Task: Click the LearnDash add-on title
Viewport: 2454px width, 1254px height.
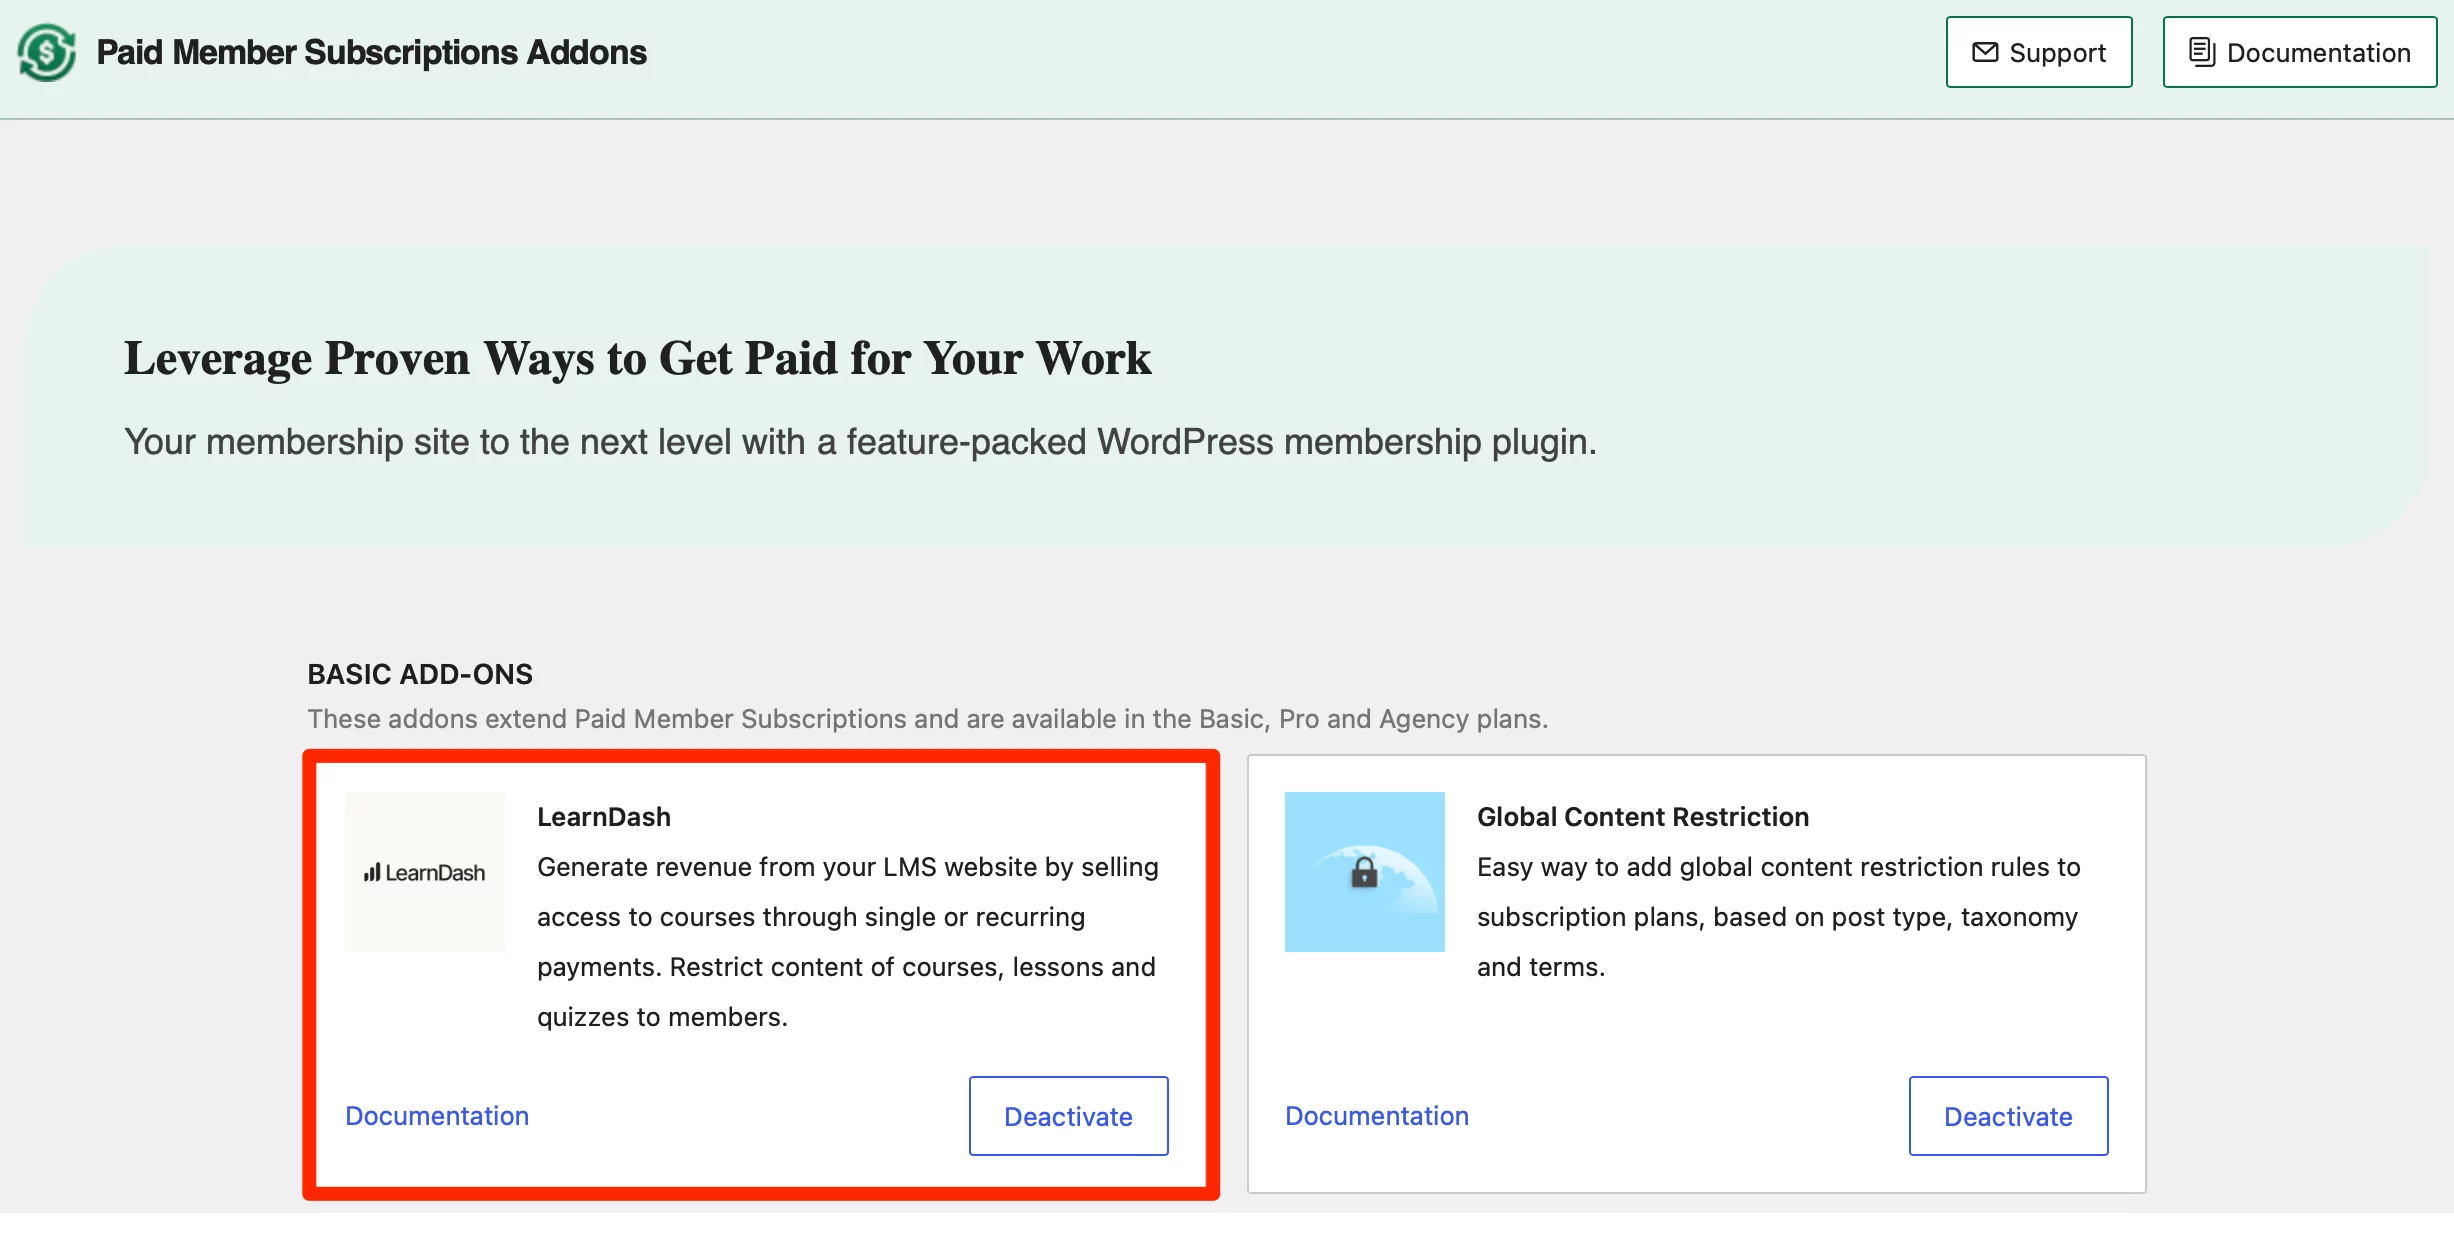Action: (604, 817)
